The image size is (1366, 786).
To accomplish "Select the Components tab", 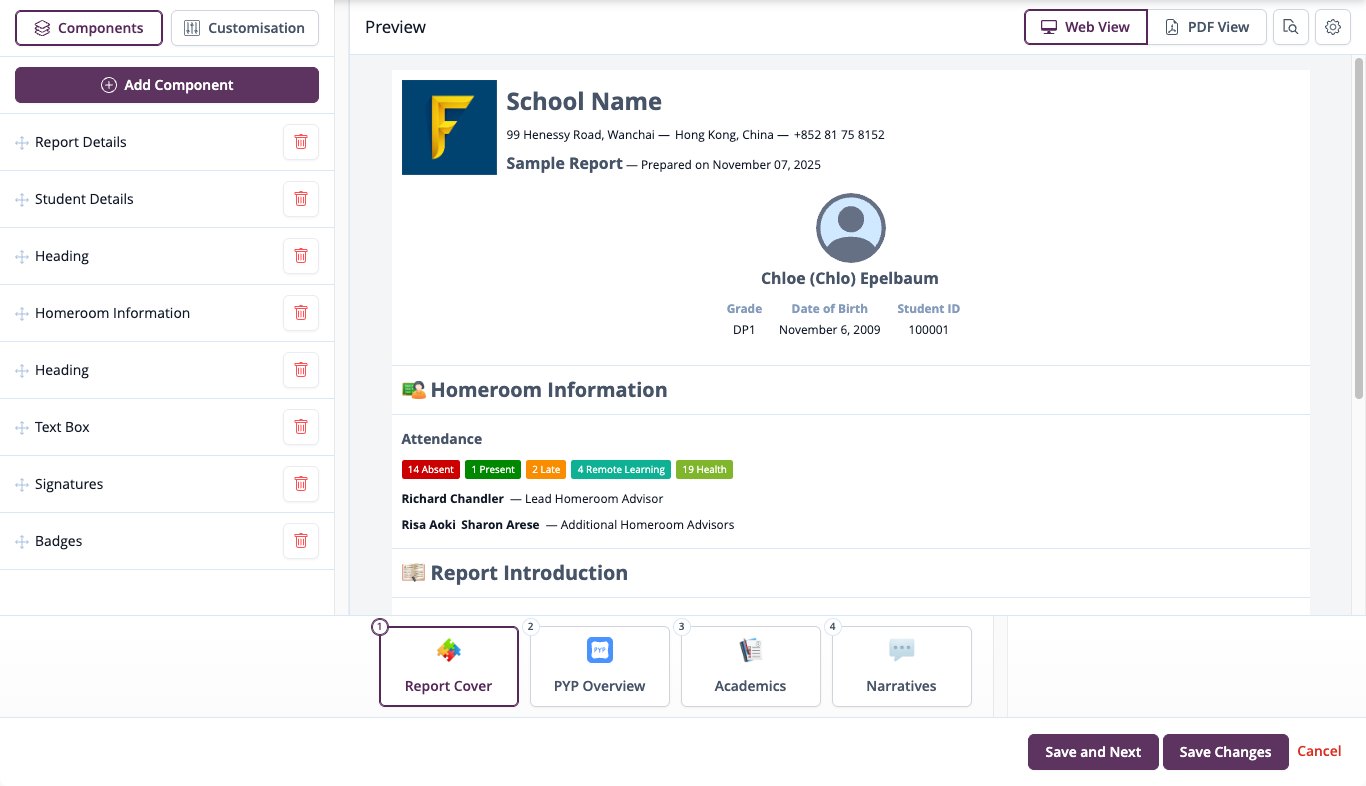I will (88, 28).
